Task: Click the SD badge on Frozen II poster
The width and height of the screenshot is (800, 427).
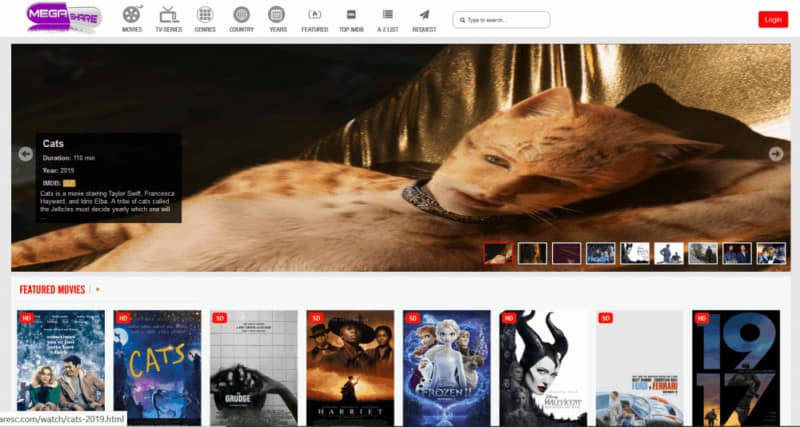Action: click(412, 318)
